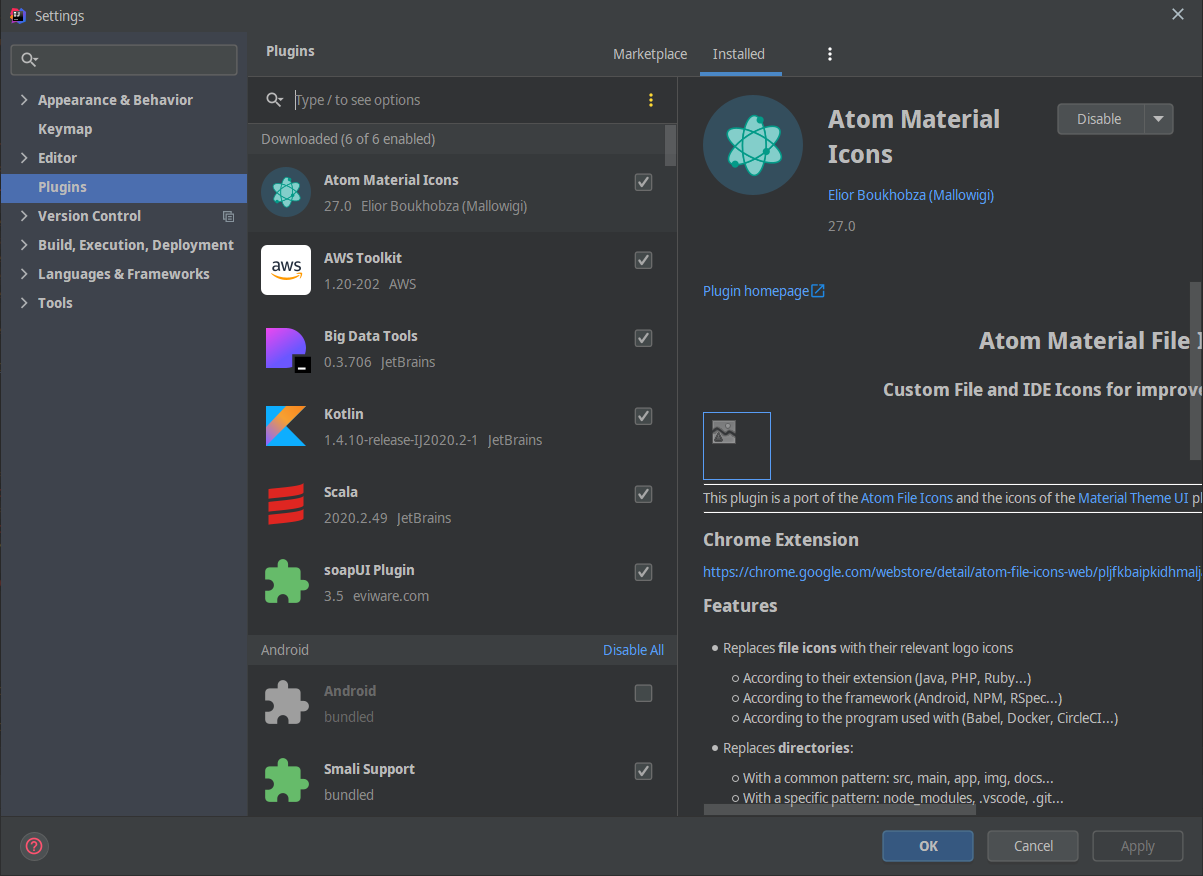Expand Appearance & Behavior settings

[24, 100]
